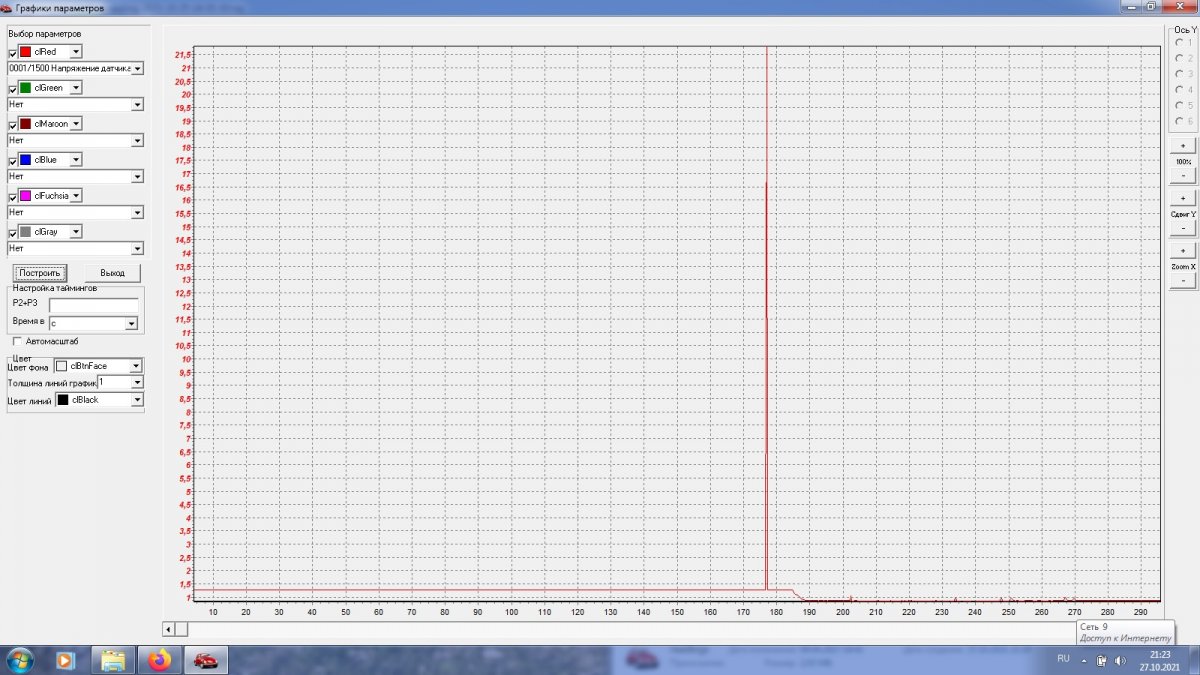This screenshot has height=675, width=1200.
Task: Enable the Автомасштаб checkbox
Action: pyautogui.click(x=18, y=341)
